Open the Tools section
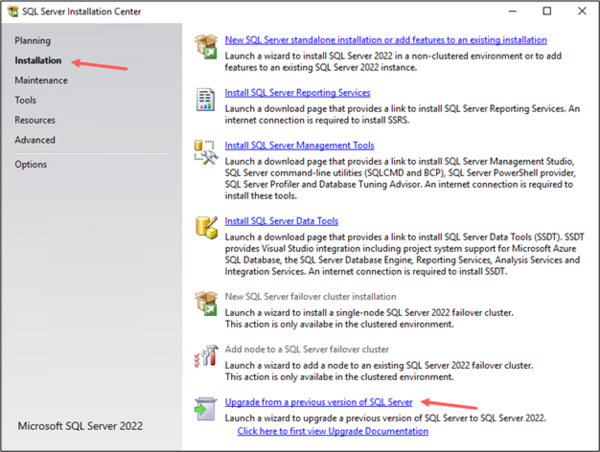Screen dimensions: 600x452 tap(25, 100)
